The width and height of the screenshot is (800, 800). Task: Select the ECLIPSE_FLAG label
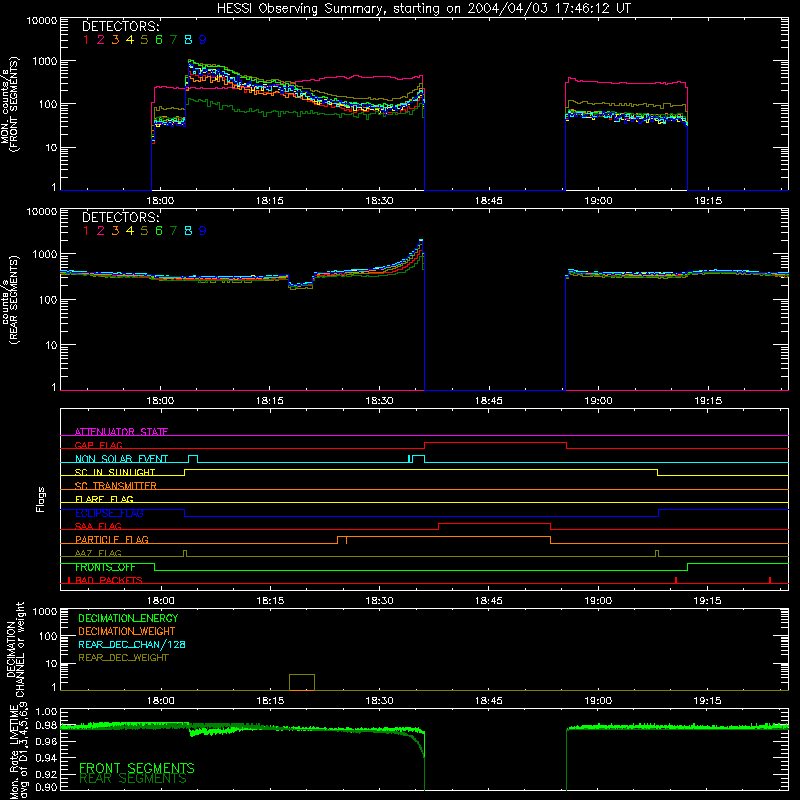[x=109, y=513]
